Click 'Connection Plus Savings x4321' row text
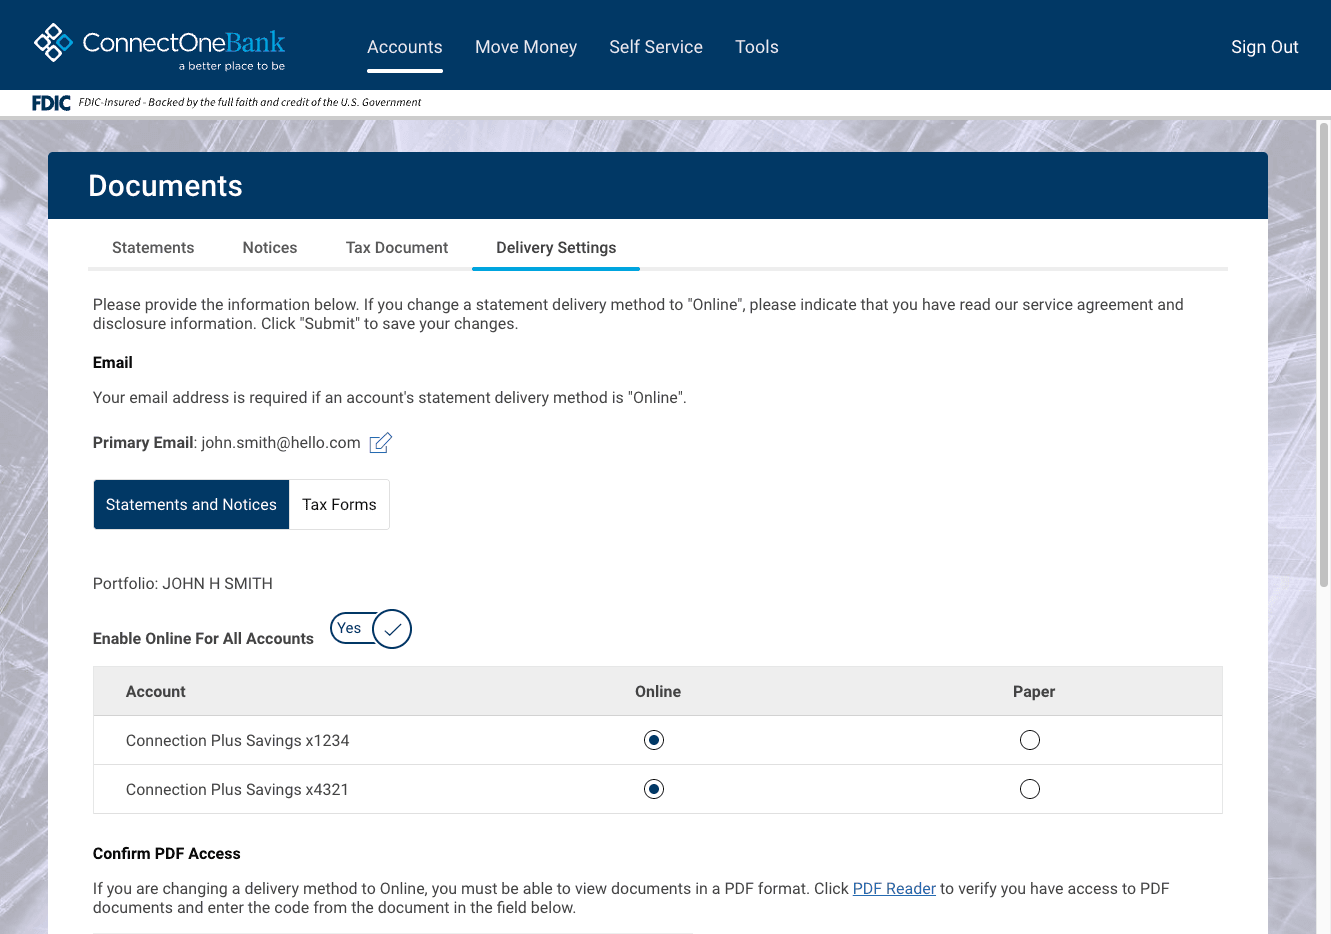Image resolution: width=1331 pixels, height=934 pixels. coord(238,790)
